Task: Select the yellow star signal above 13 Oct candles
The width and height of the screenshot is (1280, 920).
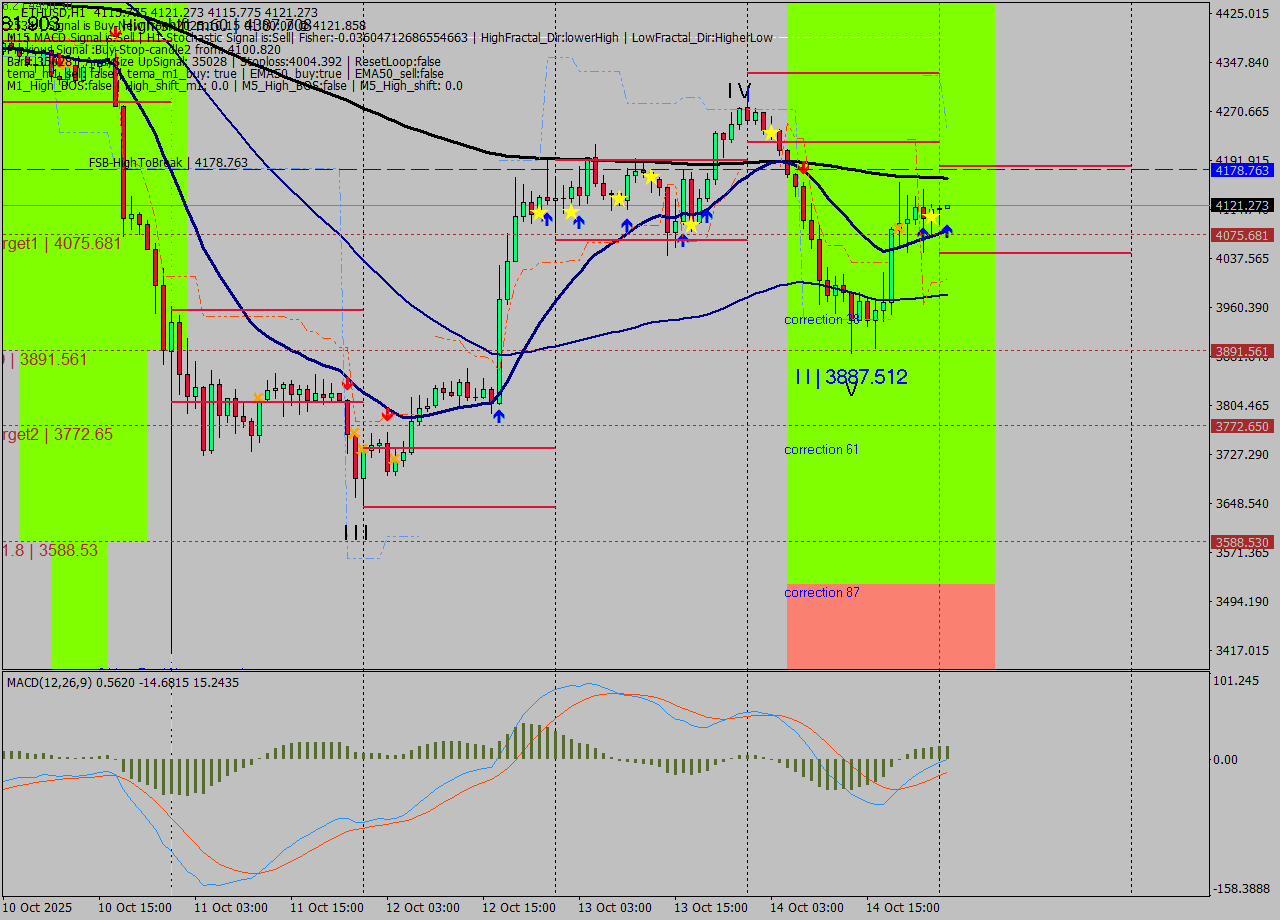Action: (651, 177)
